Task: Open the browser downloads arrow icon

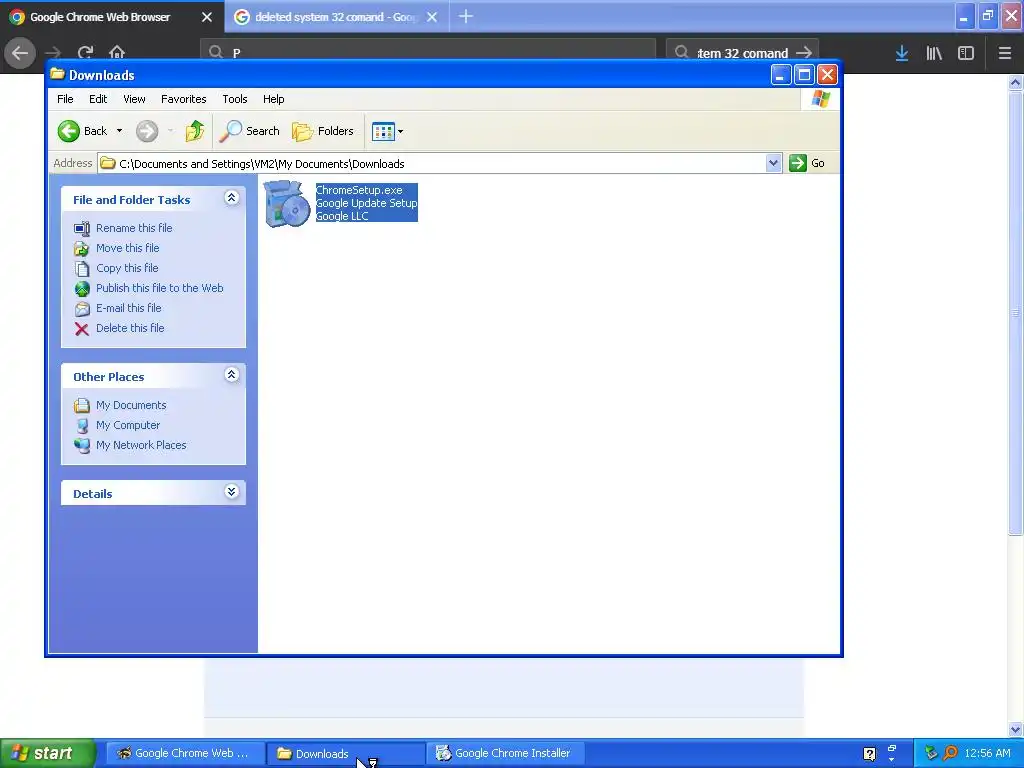Action: [x=902, y=53]
